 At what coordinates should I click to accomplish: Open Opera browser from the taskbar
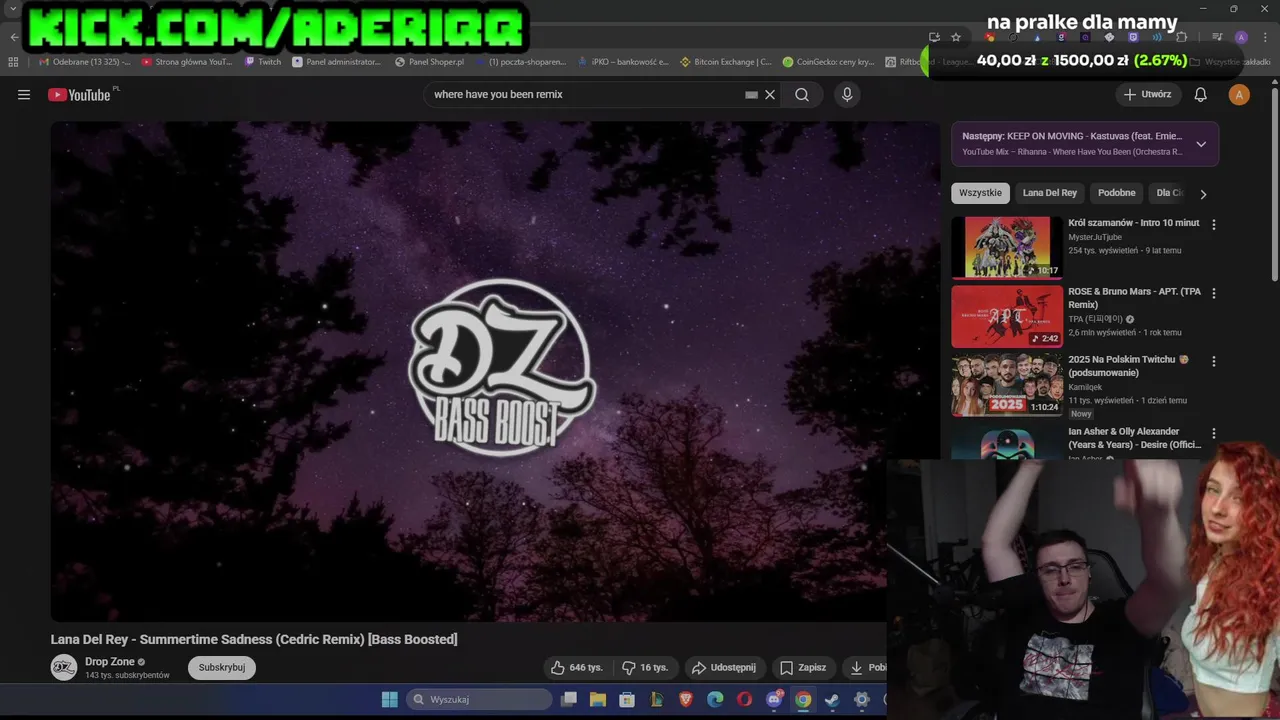coord(744,699)
